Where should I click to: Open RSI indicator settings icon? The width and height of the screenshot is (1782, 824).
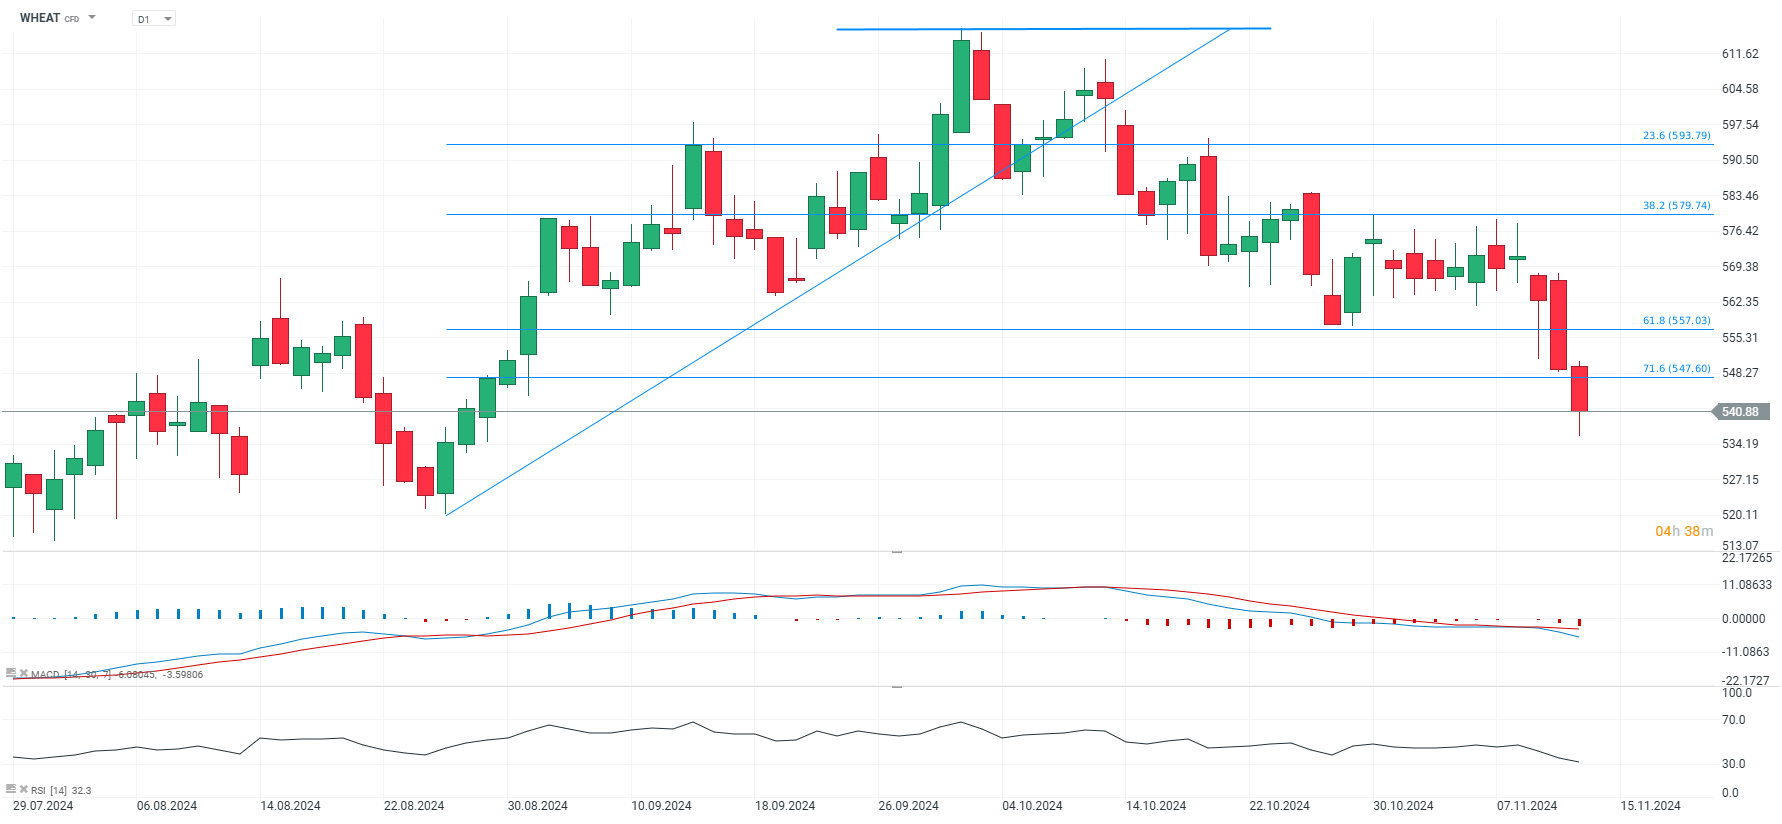11,789
